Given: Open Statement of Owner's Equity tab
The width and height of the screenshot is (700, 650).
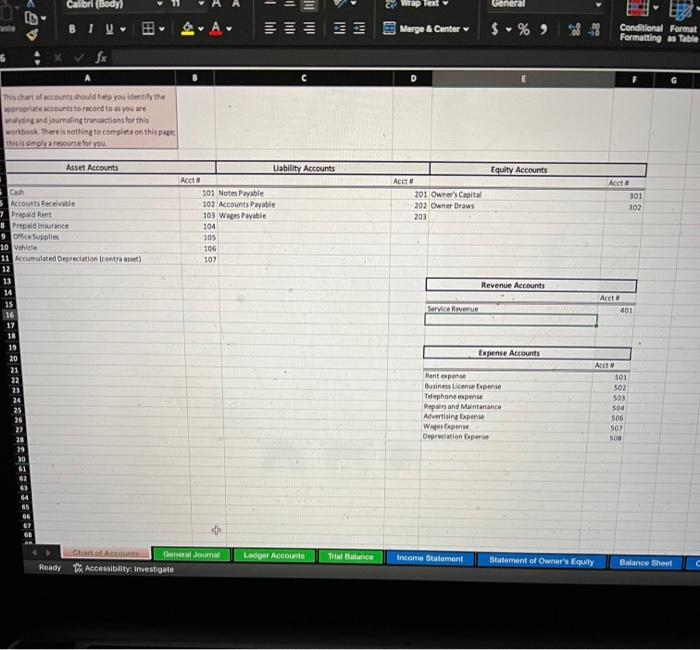Looking at the screenshot, I should [x=542, y=561].
